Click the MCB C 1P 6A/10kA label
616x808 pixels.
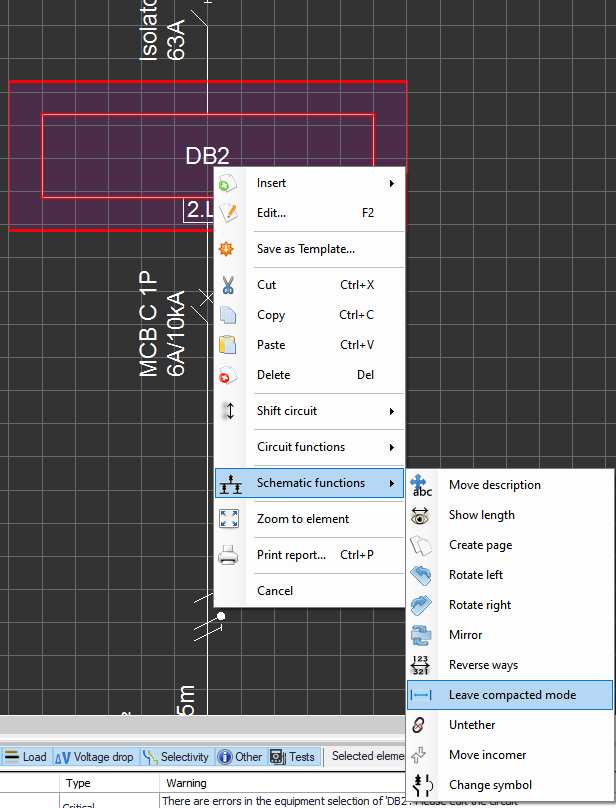[x=161, y=324]
